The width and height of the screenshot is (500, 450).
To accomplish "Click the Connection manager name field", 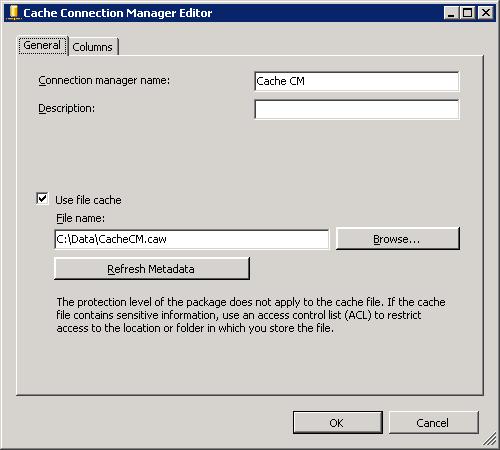I will point(356,81).
